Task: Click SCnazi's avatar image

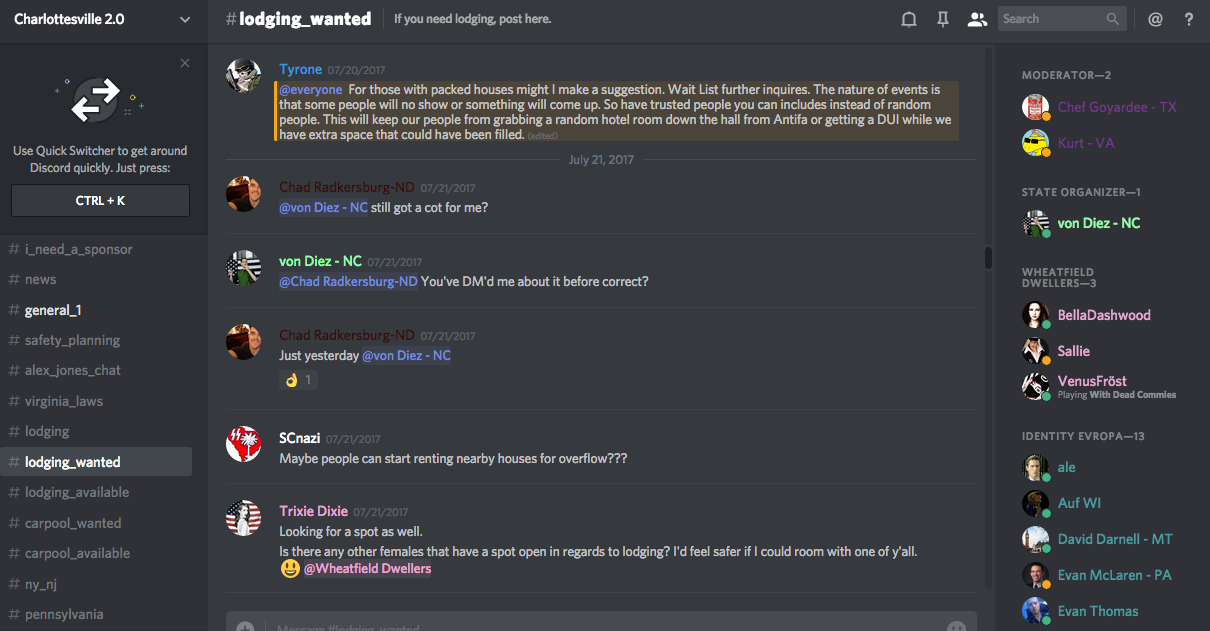Action: (x=244, y=444)
